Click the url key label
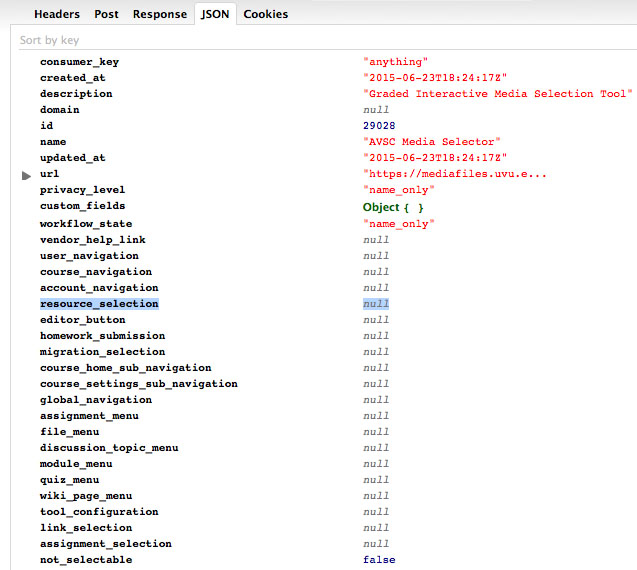The image size is (637, 570). [50, 174]
